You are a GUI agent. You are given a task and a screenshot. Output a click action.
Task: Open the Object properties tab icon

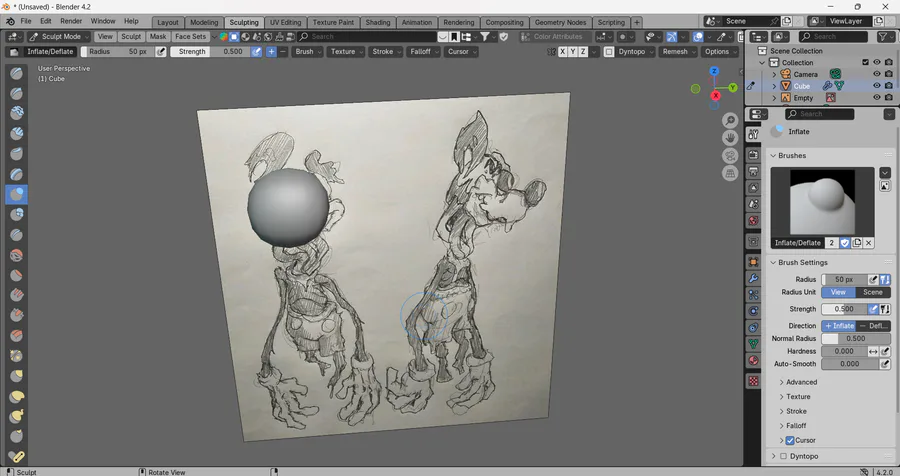tap(754, 262)
